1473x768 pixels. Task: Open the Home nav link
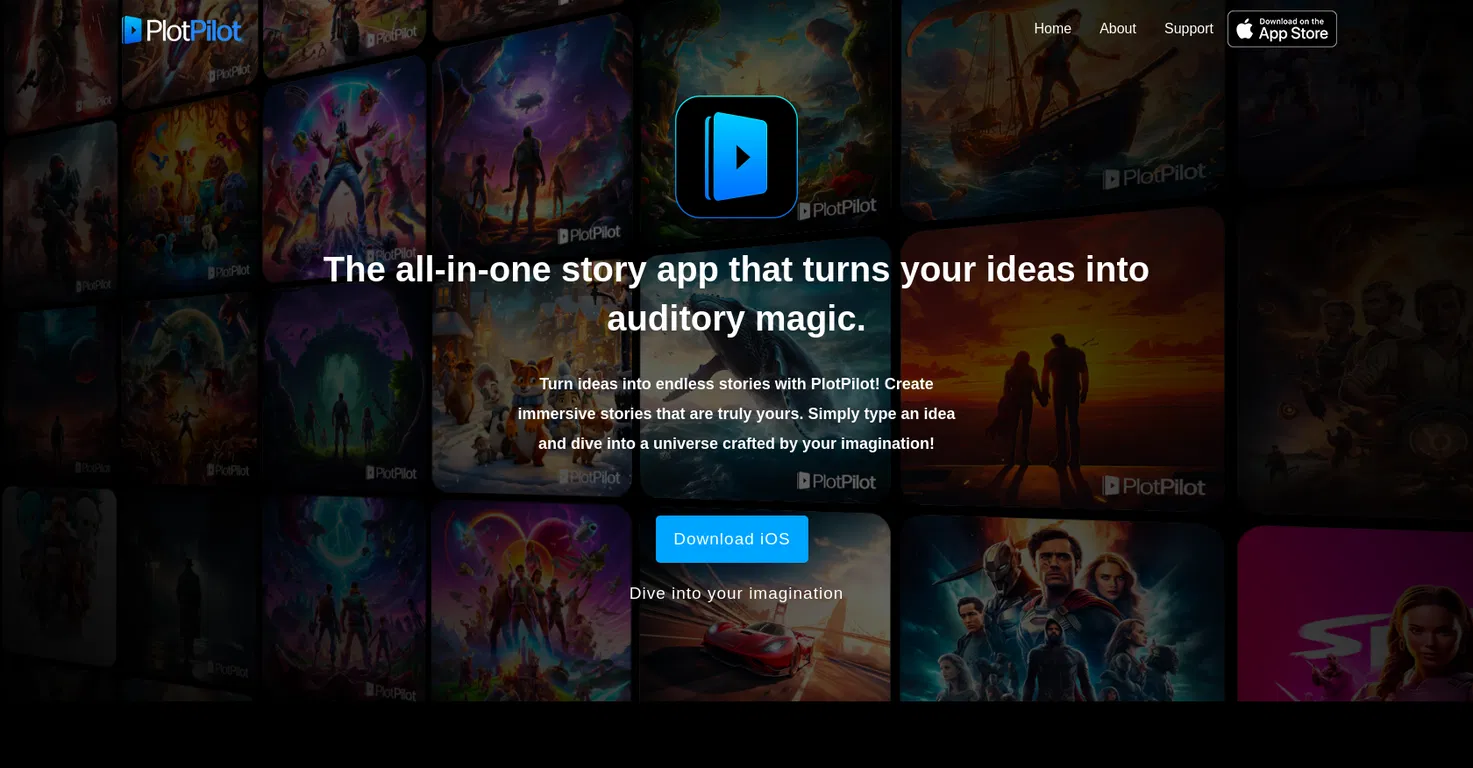coord(1052,29)
